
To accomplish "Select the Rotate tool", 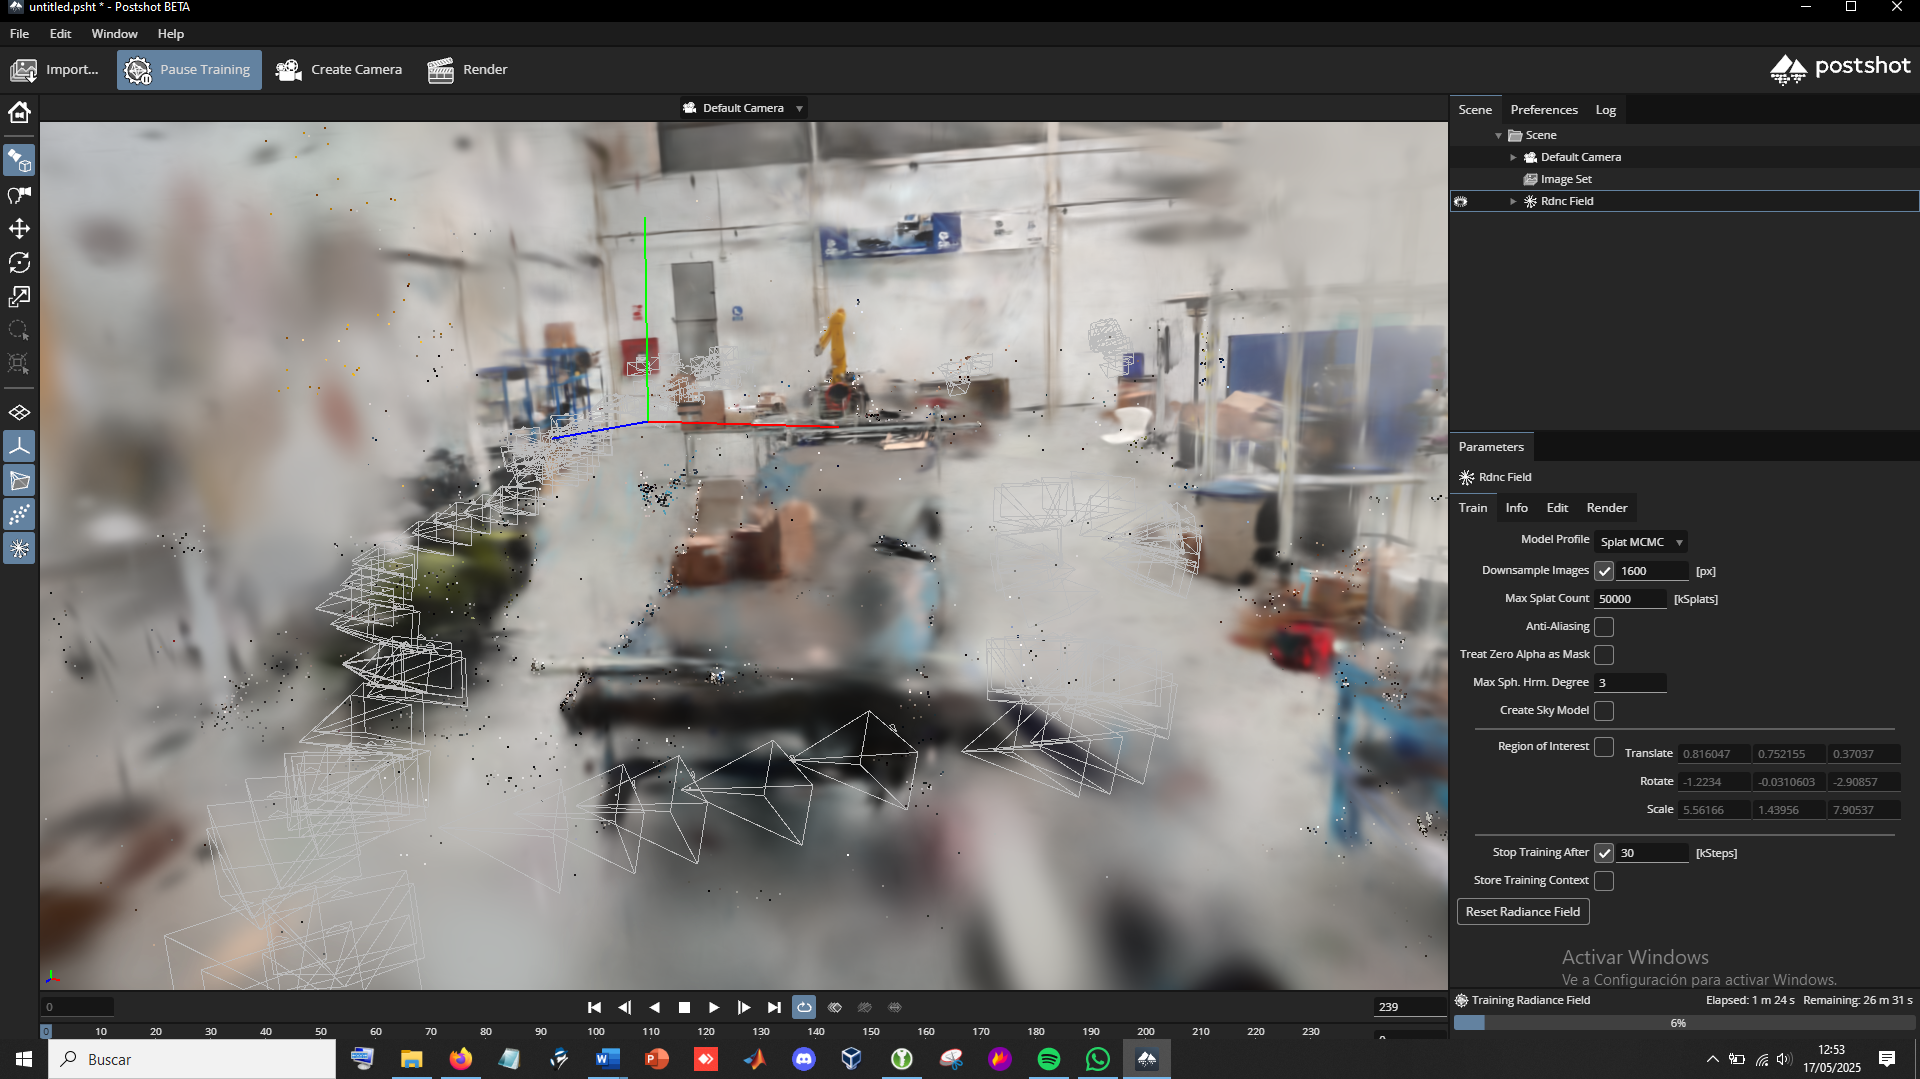I will [19, 263].
